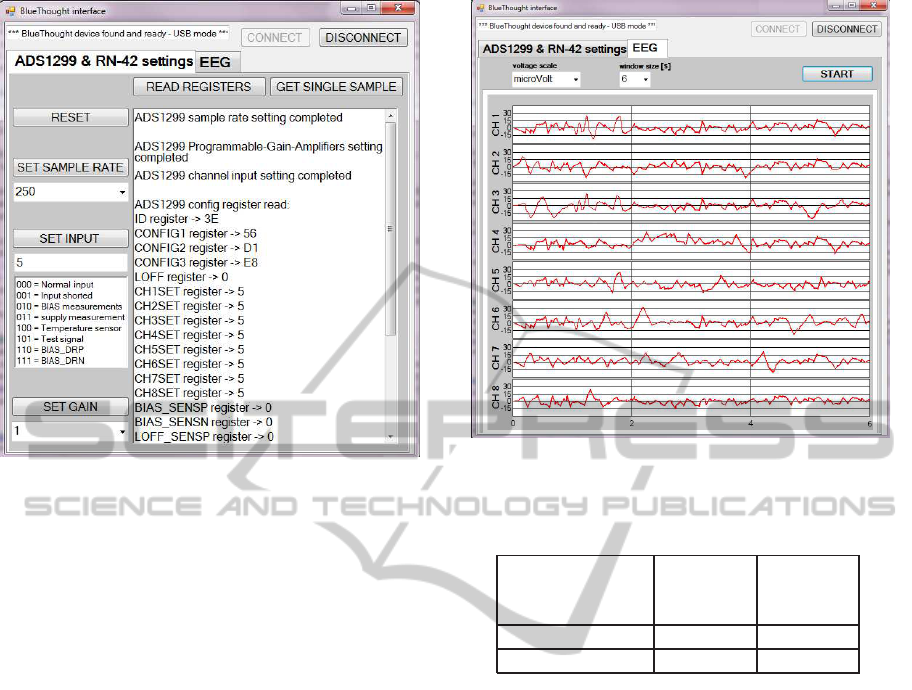Click the input code text field containing 5
Viewport: 912px width, 690px height.
click(70, 262)
